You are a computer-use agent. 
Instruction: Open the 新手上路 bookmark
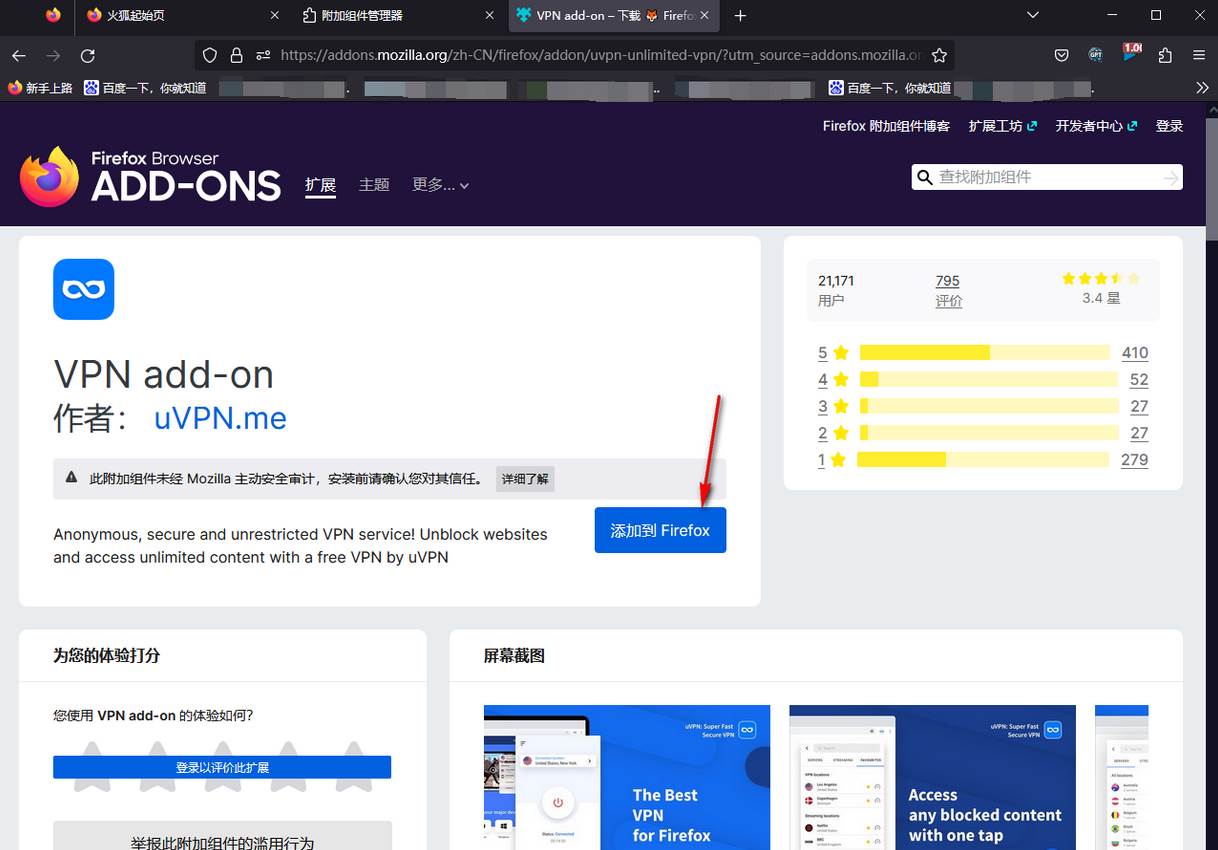(40, 88)
